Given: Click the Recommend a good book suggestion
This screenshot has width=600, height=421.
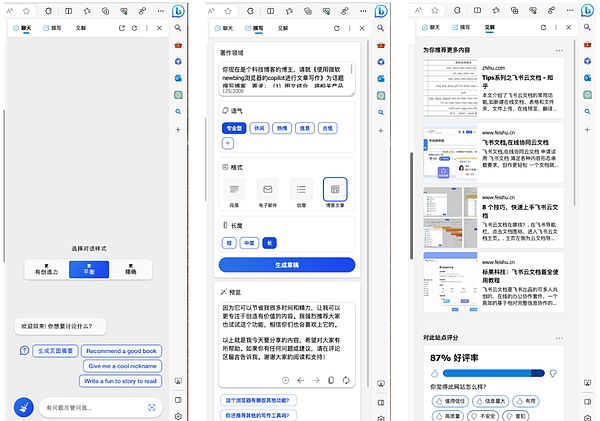Looking at the screenshot, I should click(x=120, y=351).
